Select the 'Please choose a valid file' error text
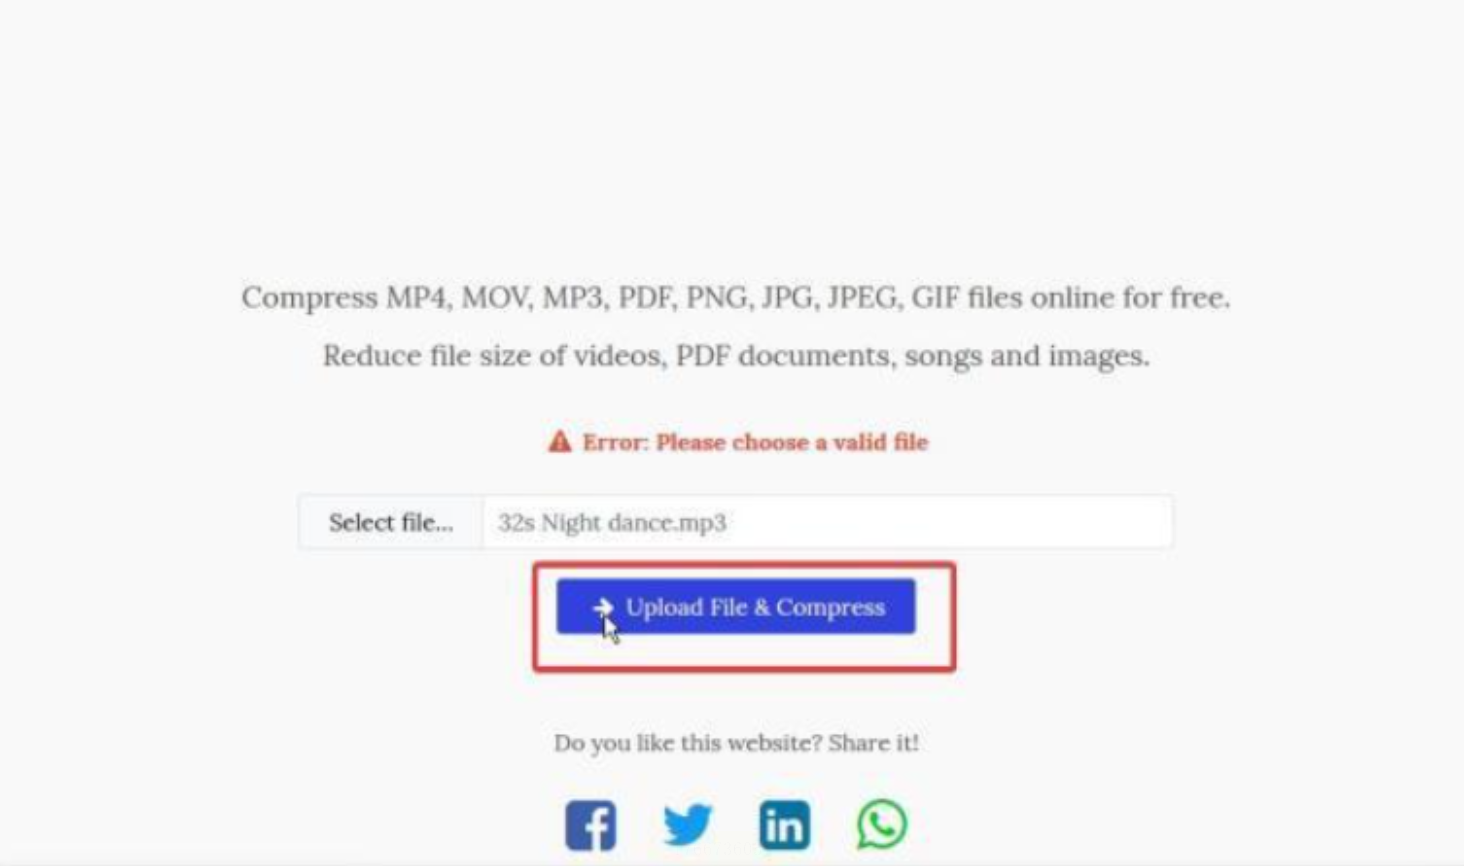Screen dimensions: 1464x866 click(x=792, y=442)
